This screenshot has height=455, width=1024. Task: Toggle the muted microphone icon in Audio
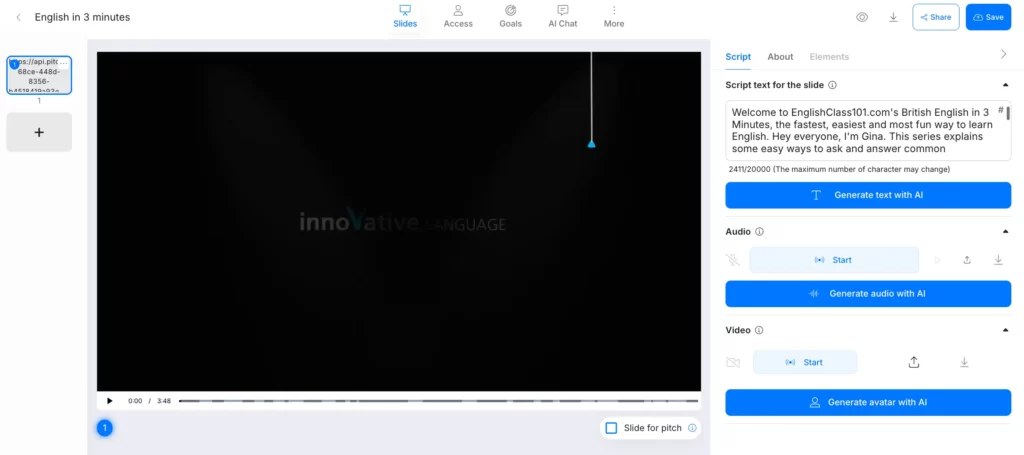[x=733, y=260]
